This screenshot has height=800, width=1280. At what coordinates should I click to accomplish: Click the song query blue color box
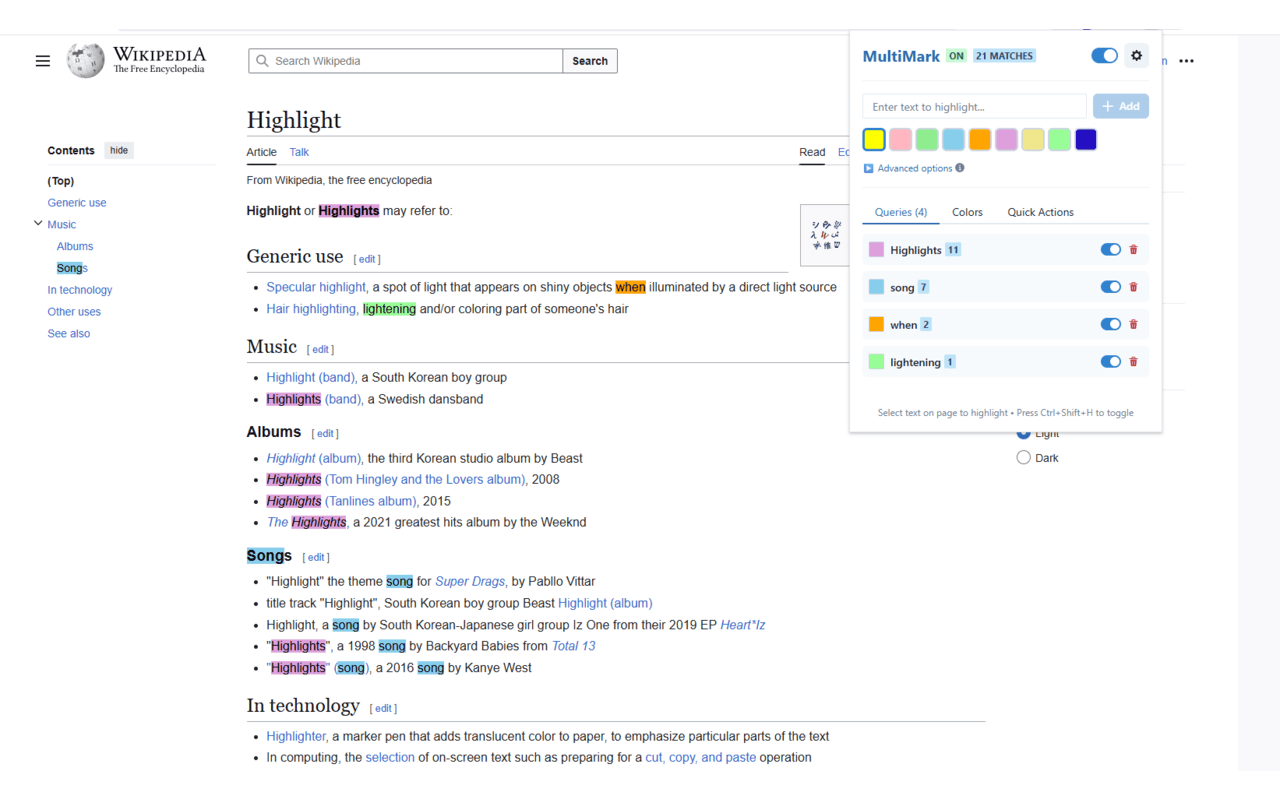click(876, 287)
